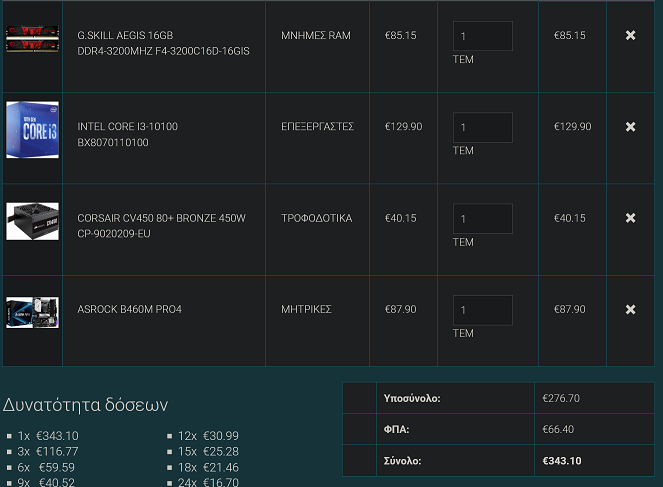Click the 3x €116.77 installment option

(x=48, y=451)
